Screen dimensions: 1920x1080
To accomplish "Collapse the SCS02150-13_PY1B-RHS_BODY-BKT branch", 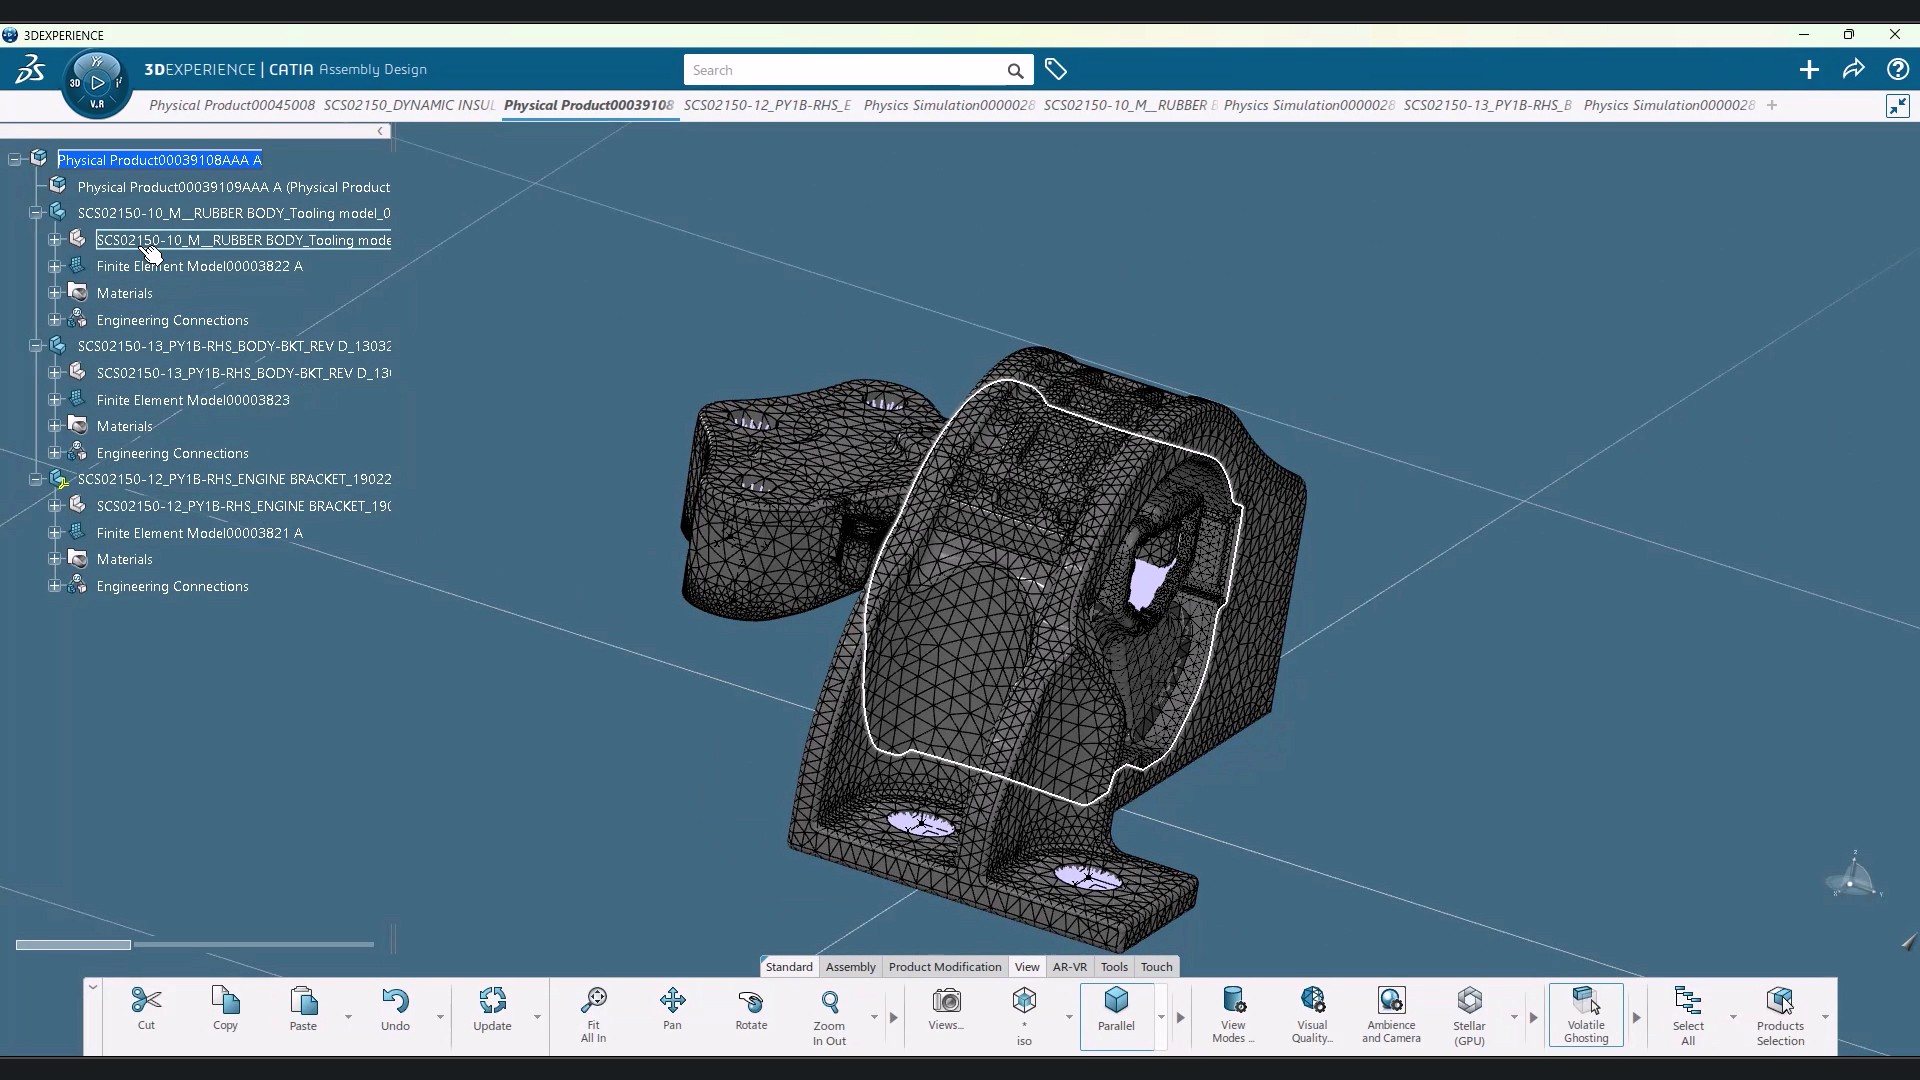I will point(35,345).
